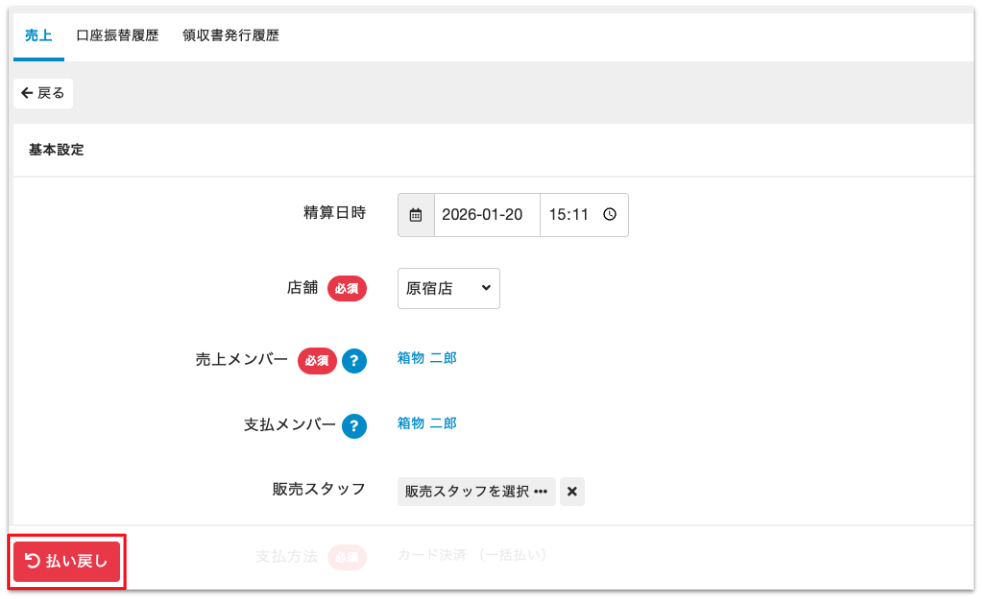Click the 基本設定 section heading
The width and height of the screenshot is (982, 599).
[x=56, y=150]
